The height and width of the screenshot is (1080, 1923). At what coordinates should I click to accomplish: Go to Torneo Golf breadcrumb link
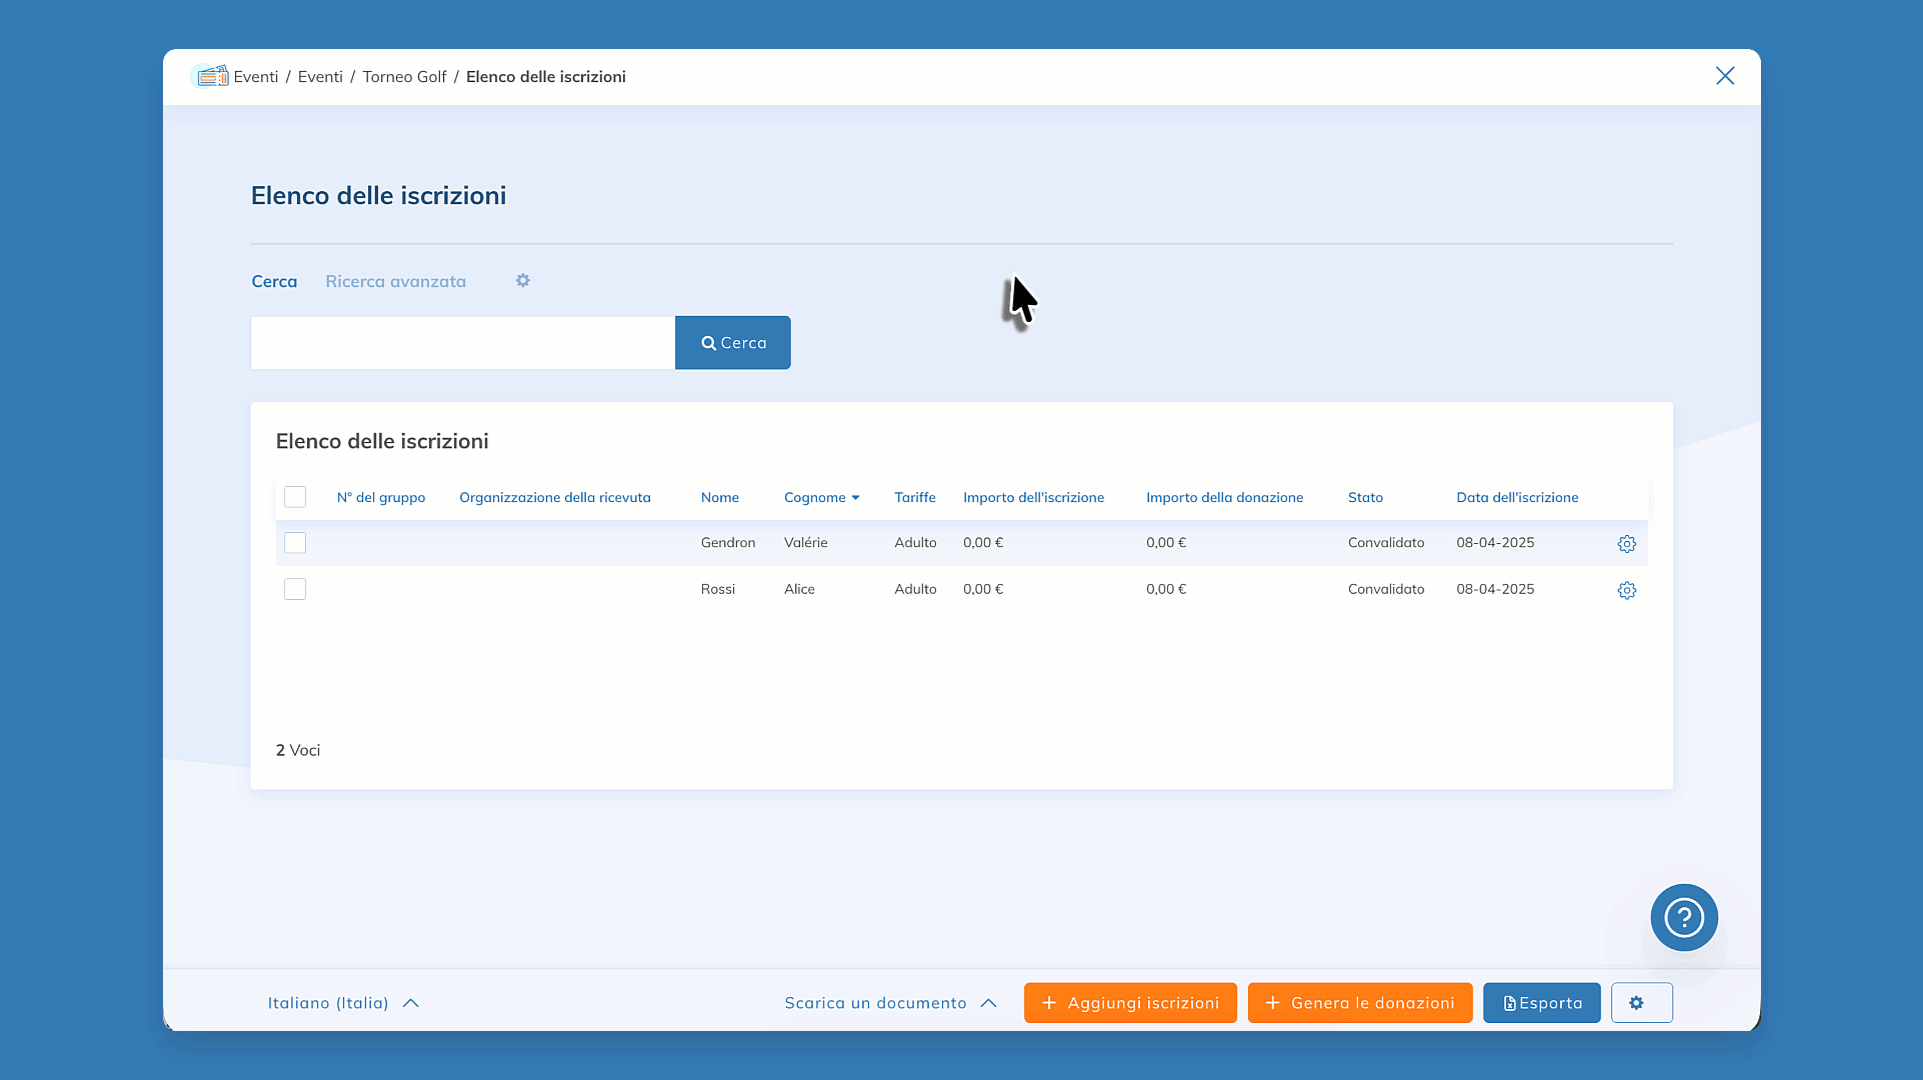click(x=404, y=77)
